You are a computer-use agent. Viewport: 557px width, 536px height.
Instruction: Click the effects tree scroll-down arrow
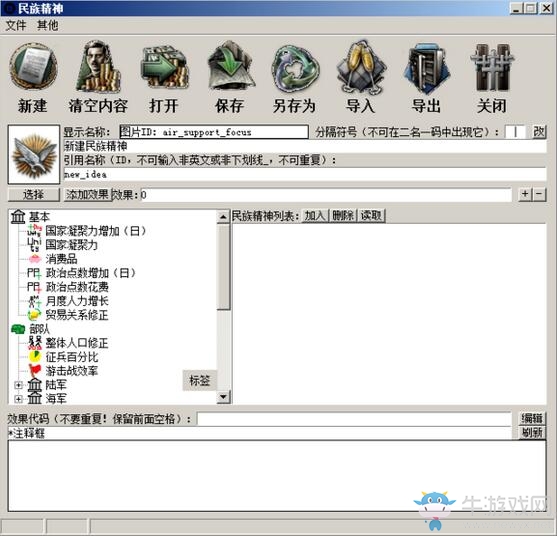(223, 396)
